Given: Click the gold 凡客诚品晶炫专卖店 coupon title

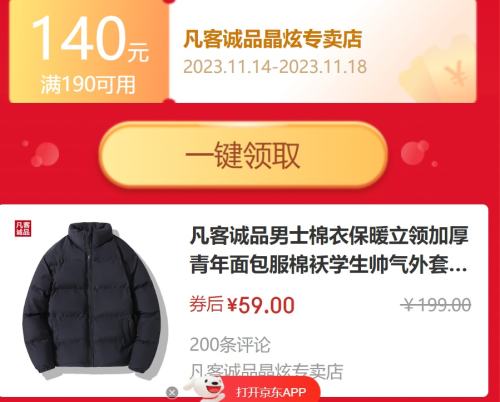Looking at the screenshot, I should pos(273,39).
